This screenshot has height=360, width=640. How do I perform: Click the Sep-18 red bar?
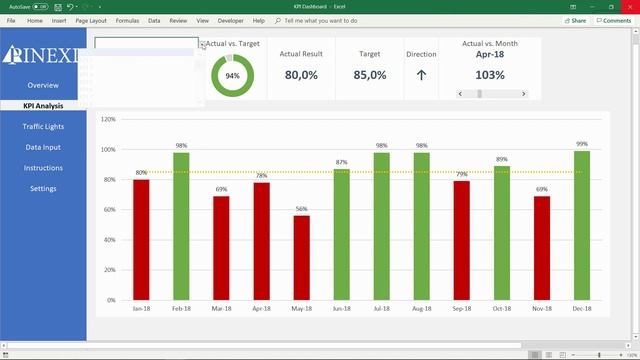[462, 240]
